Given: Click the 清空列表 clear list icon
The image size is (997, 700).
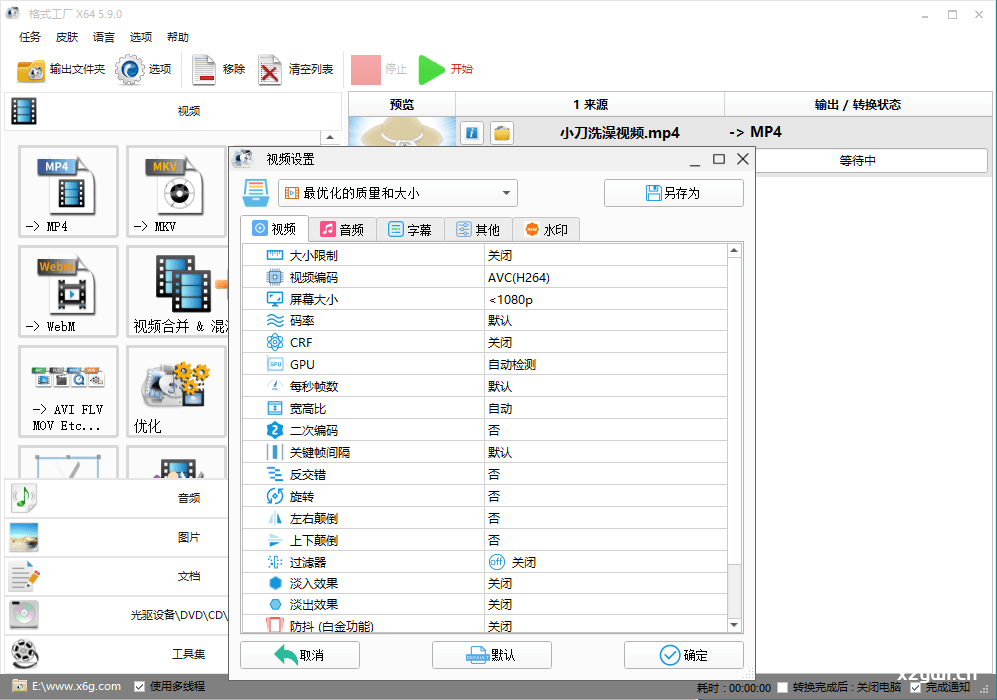Looking at the screenshot, I should pyautogui.click(x=268, y=70).
